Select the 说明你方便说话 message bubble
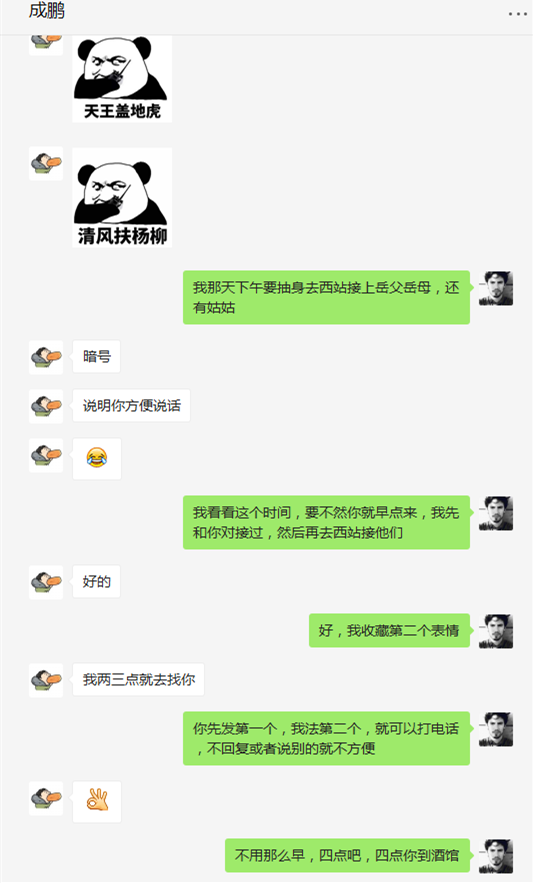This screenshot has height=883, width=533. click(x=131, y=406)
